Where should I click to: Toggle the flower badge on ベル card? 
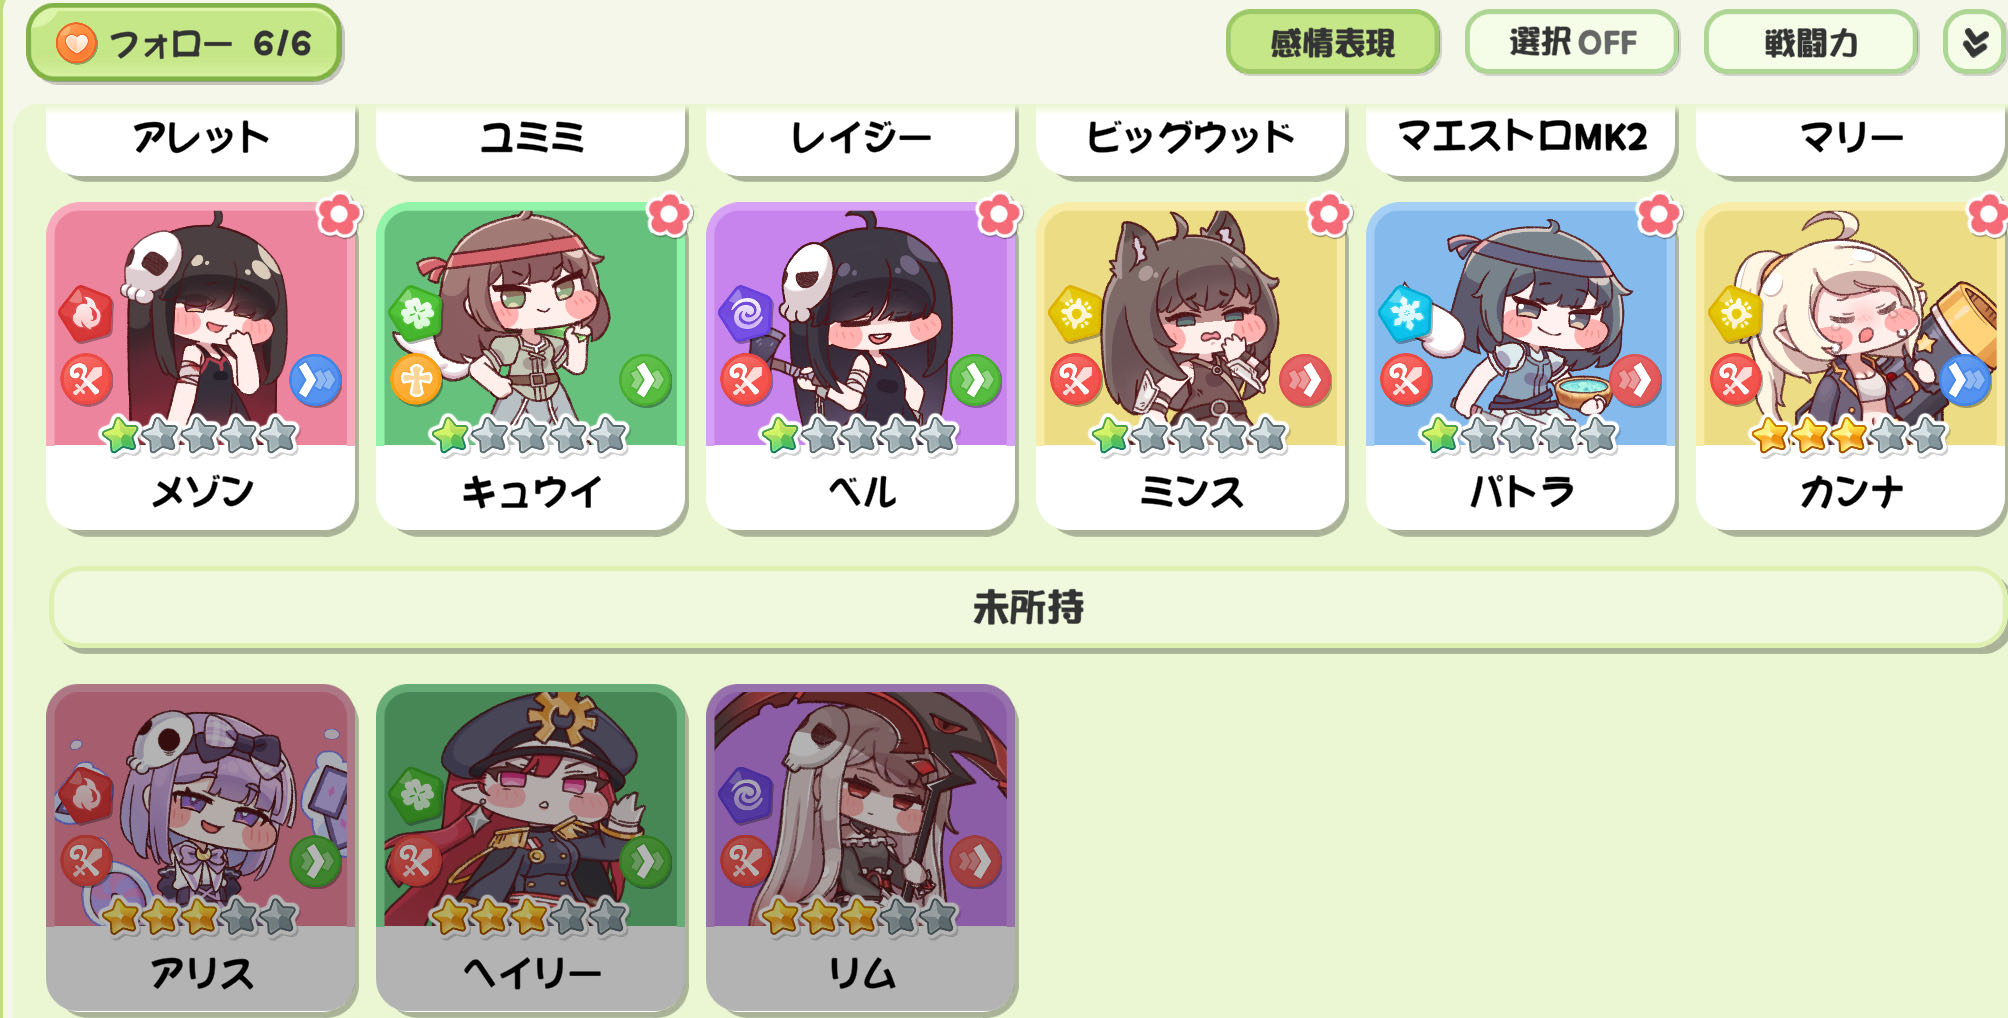click(999, 214)
